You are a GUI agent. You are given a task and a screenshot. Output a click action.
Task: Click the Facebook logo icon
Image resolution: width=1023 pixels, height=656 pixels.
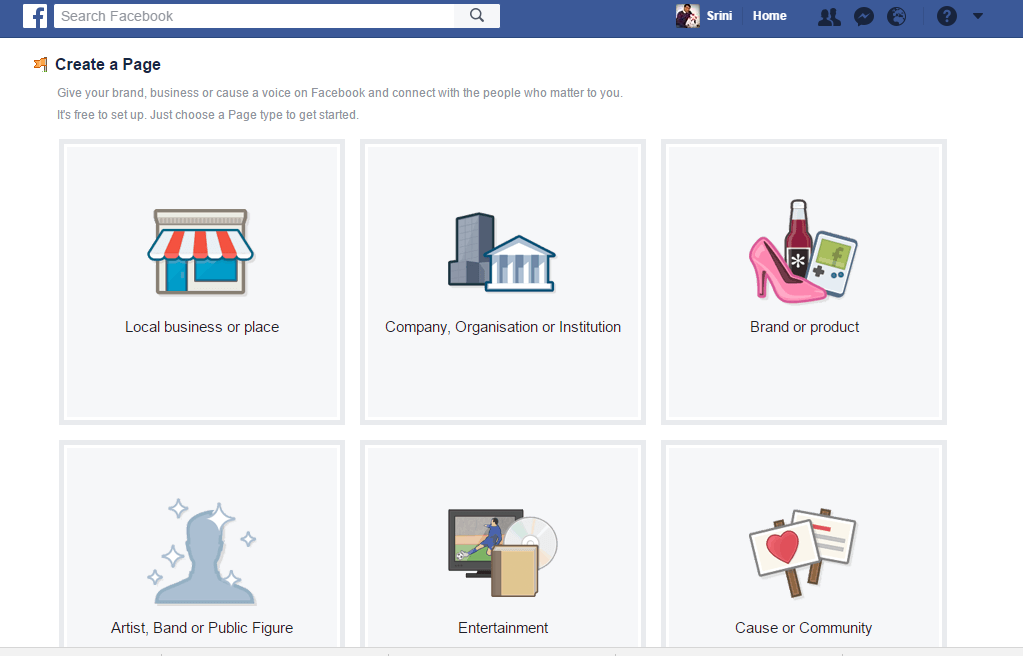[x=35, y=16]
